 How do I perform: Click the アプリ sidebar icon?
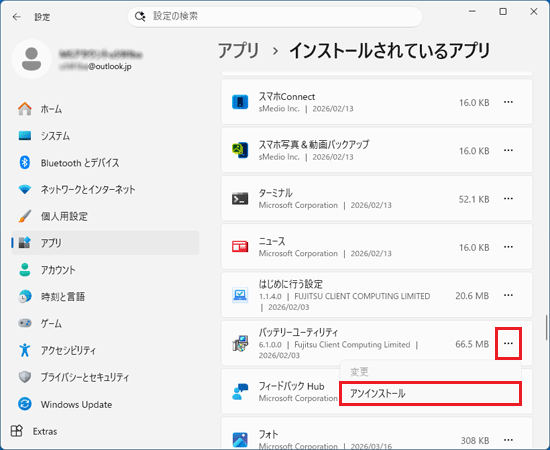point(25,243)
